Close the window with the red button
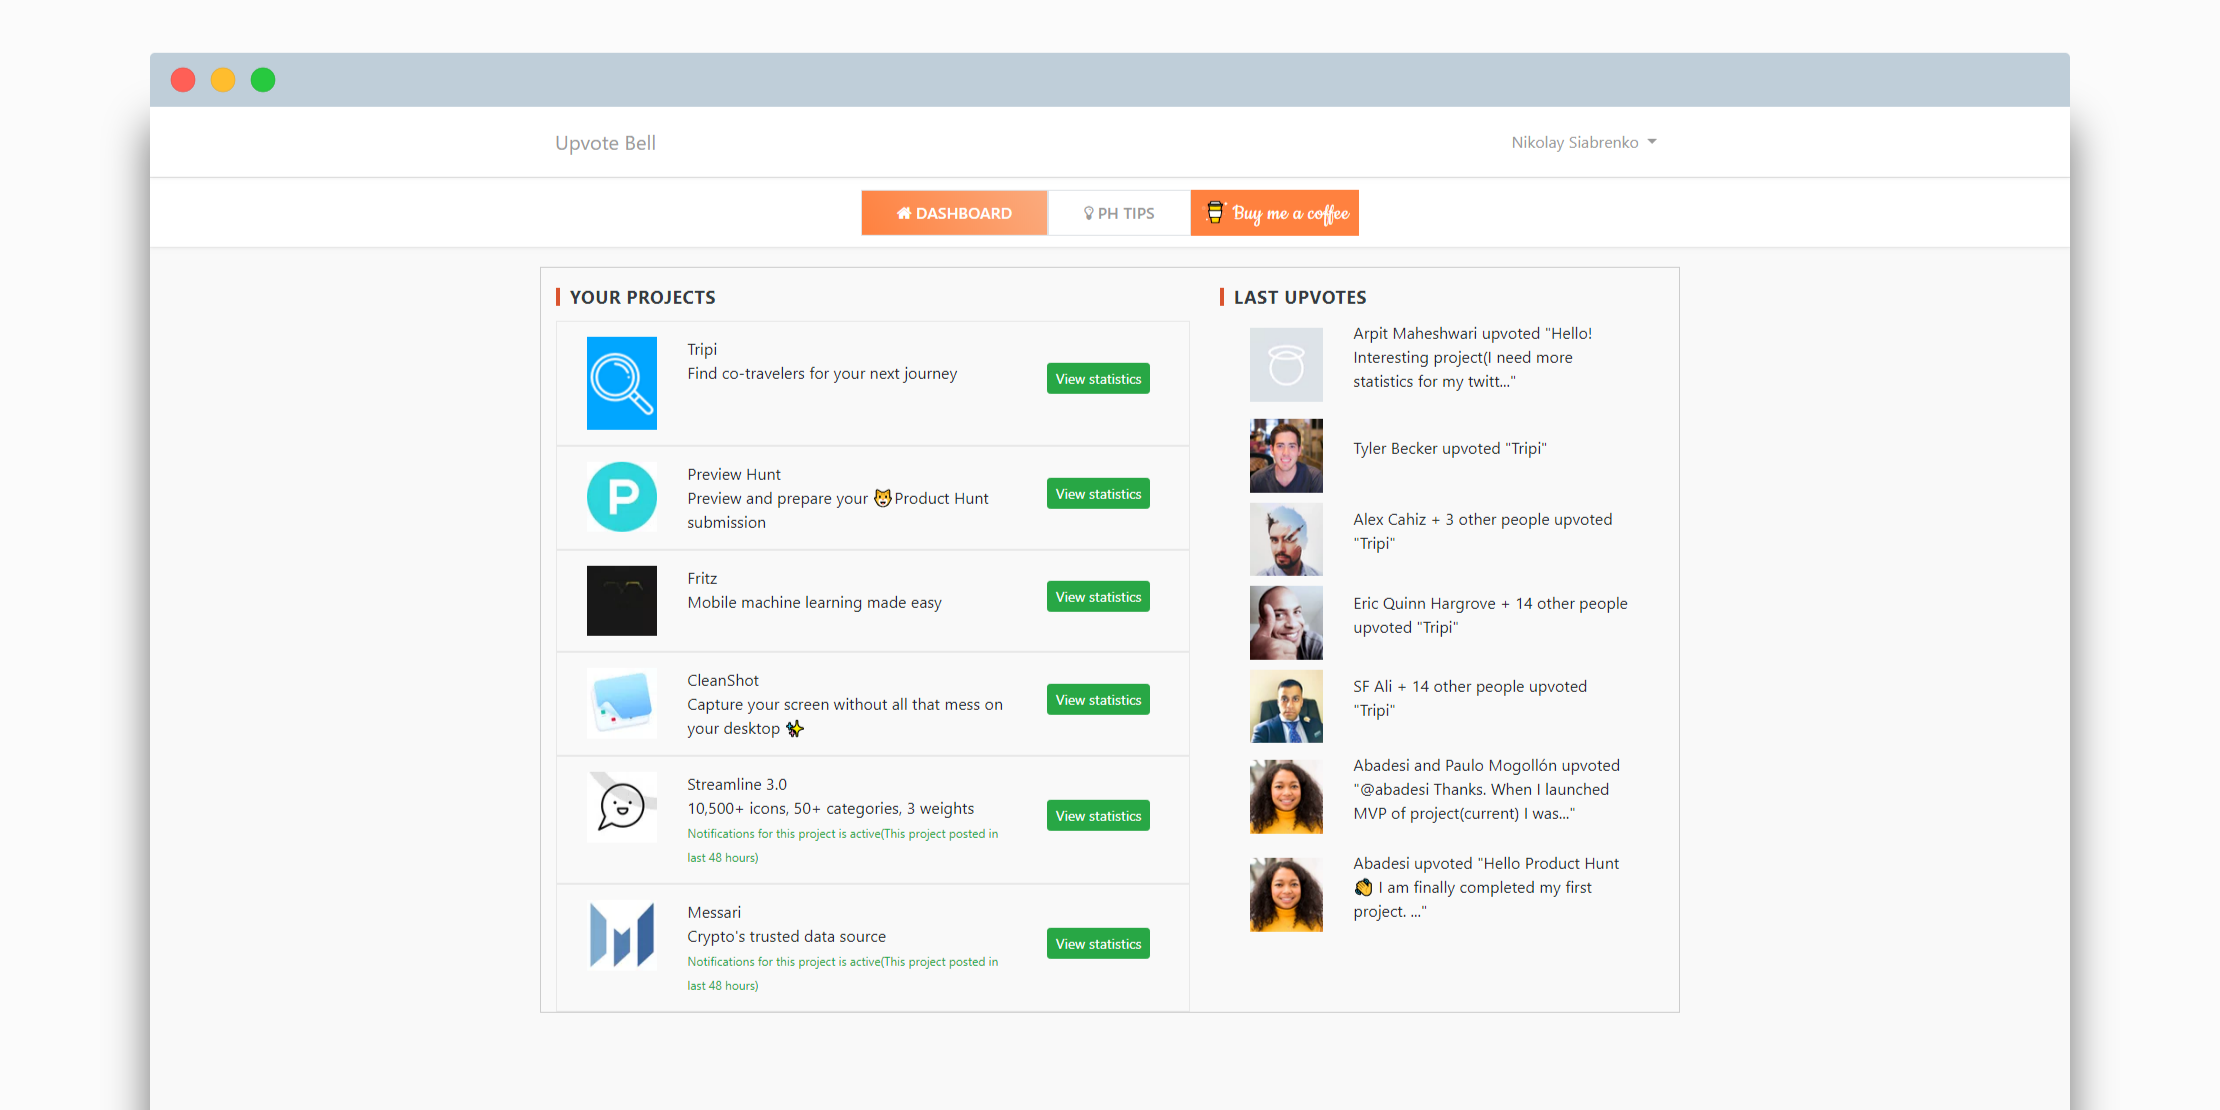 [x=183, y=80]
